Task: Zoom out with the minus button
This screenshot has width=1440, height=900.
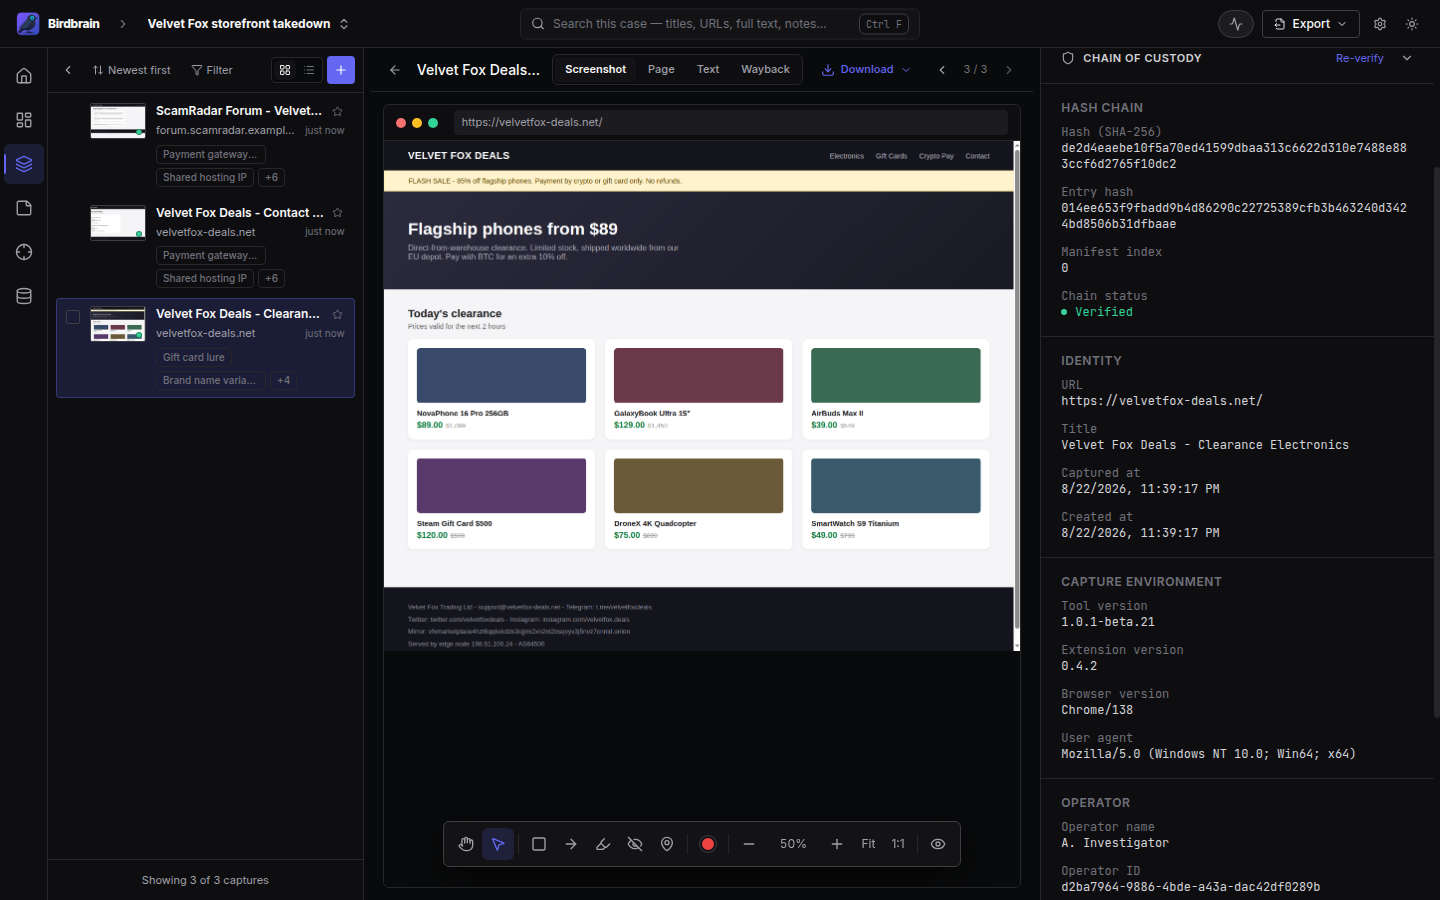Action: point(749,844)
